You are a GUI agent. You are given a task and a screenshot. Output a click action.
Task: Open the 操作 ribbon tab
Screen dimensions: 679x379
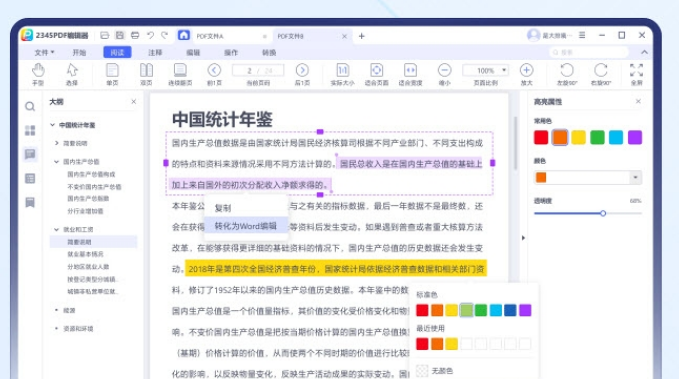pos(231,52)
